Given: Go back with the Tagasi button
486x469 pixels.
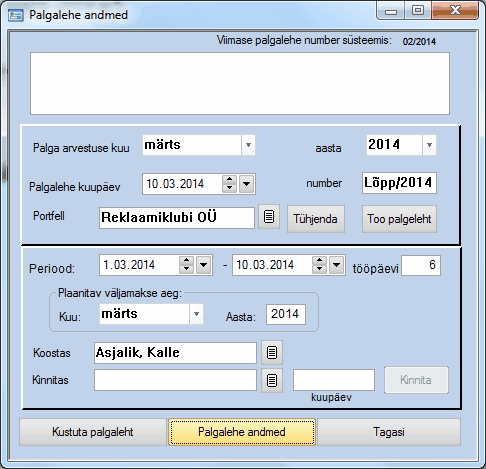Looking at the screenshot, I should coord(389,432).
